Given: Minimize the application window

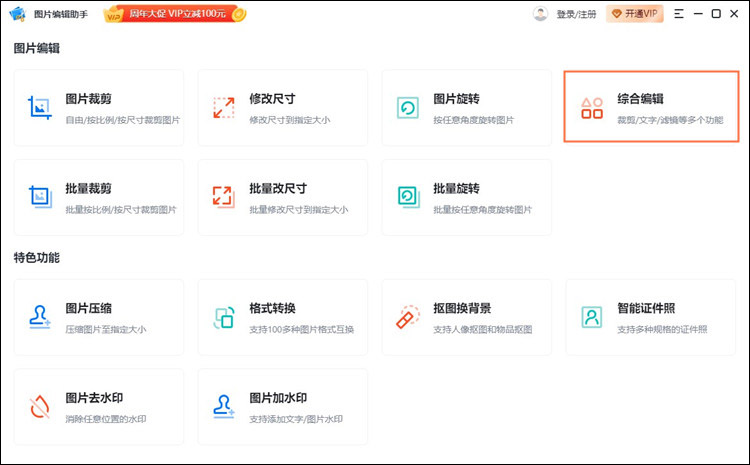Looking at the screenshot, I should pyautogui.click(x=698, y=14).
